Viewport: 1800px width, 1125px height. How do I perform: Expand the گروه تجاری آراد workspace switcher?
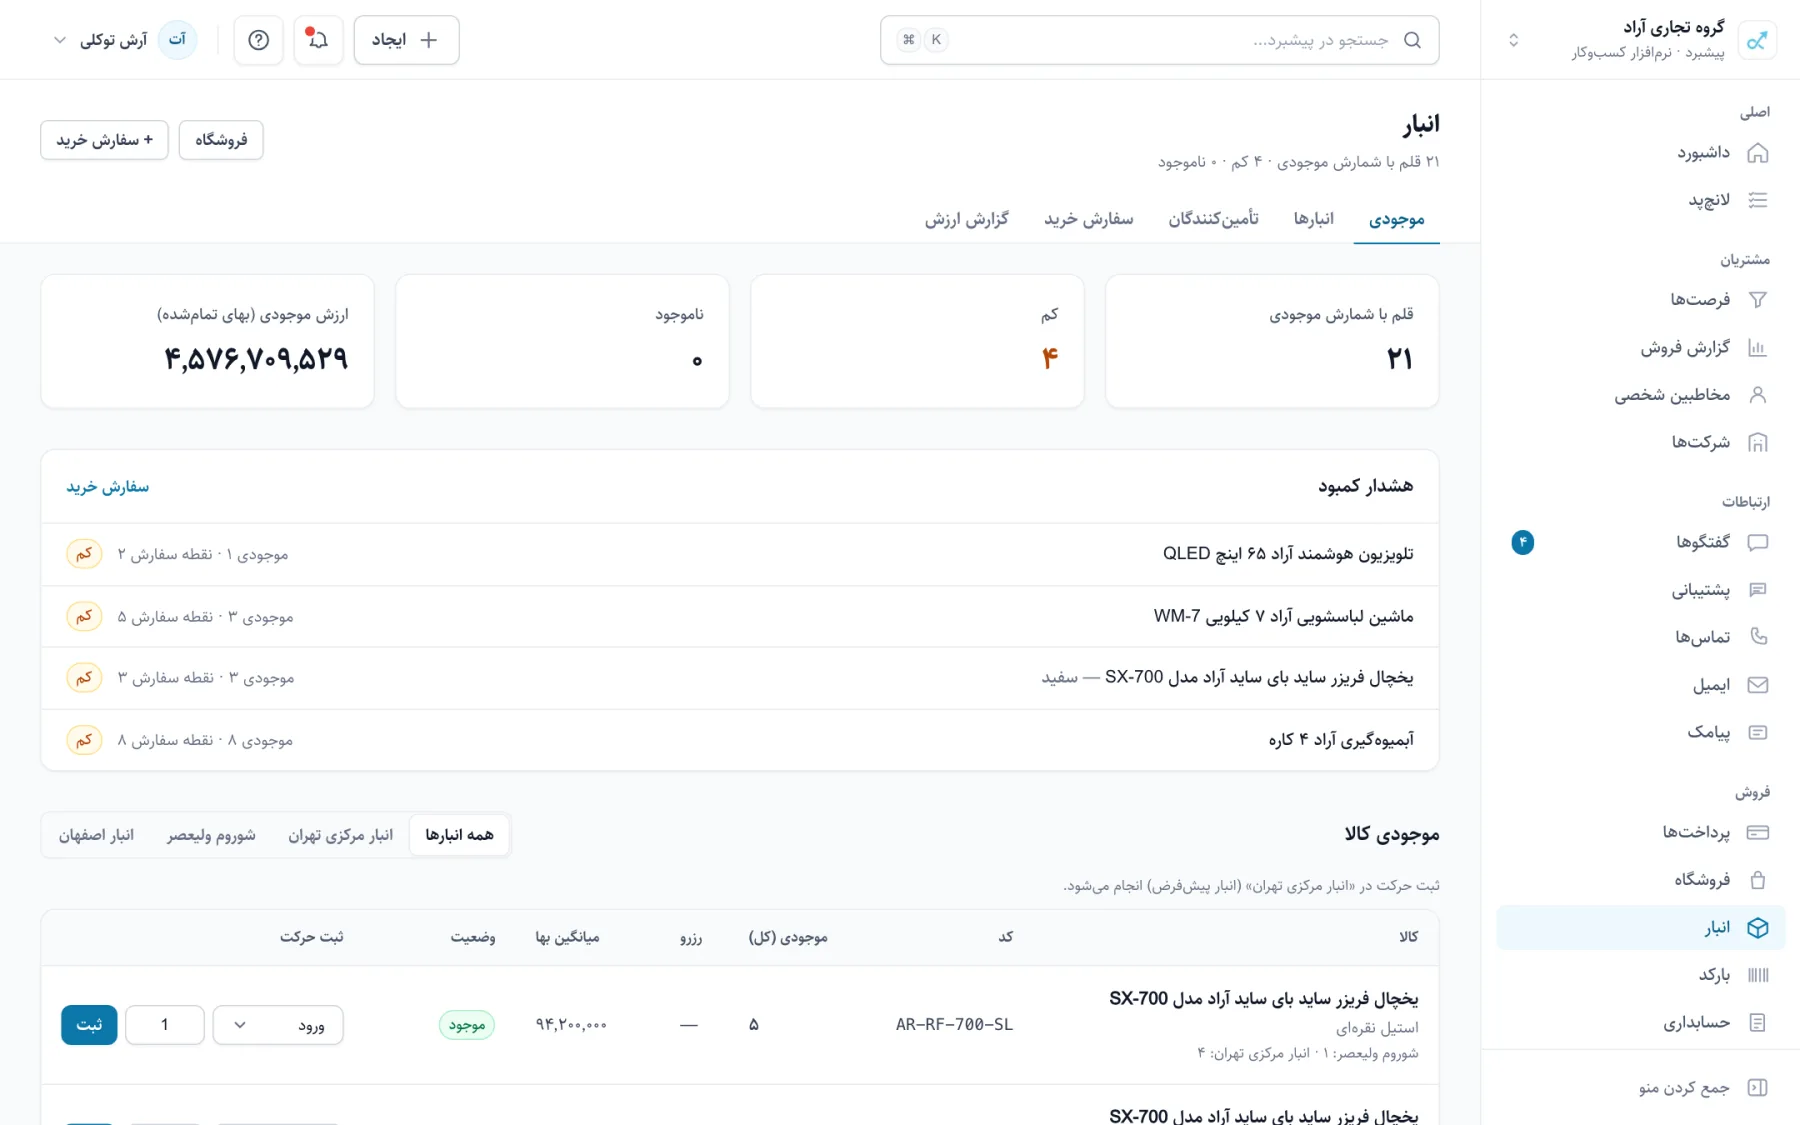(1513, 40)
